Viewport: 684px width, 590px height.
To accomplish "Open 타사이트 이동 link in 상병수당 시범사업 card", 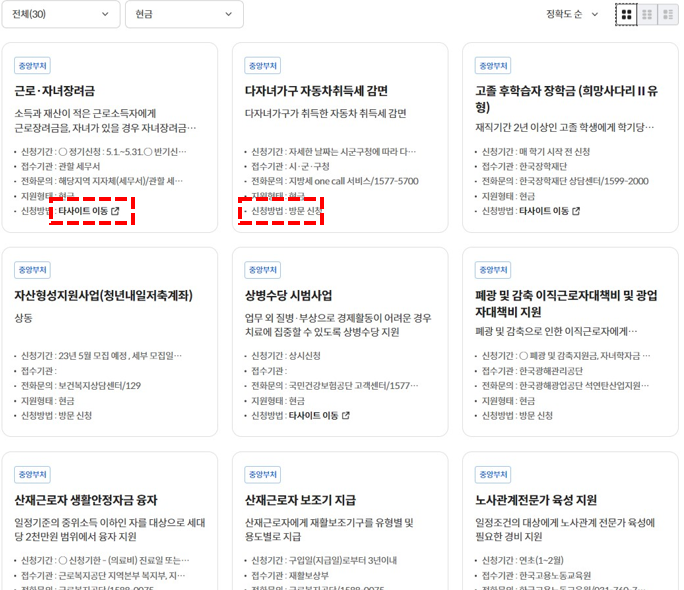I will point(319,416).
